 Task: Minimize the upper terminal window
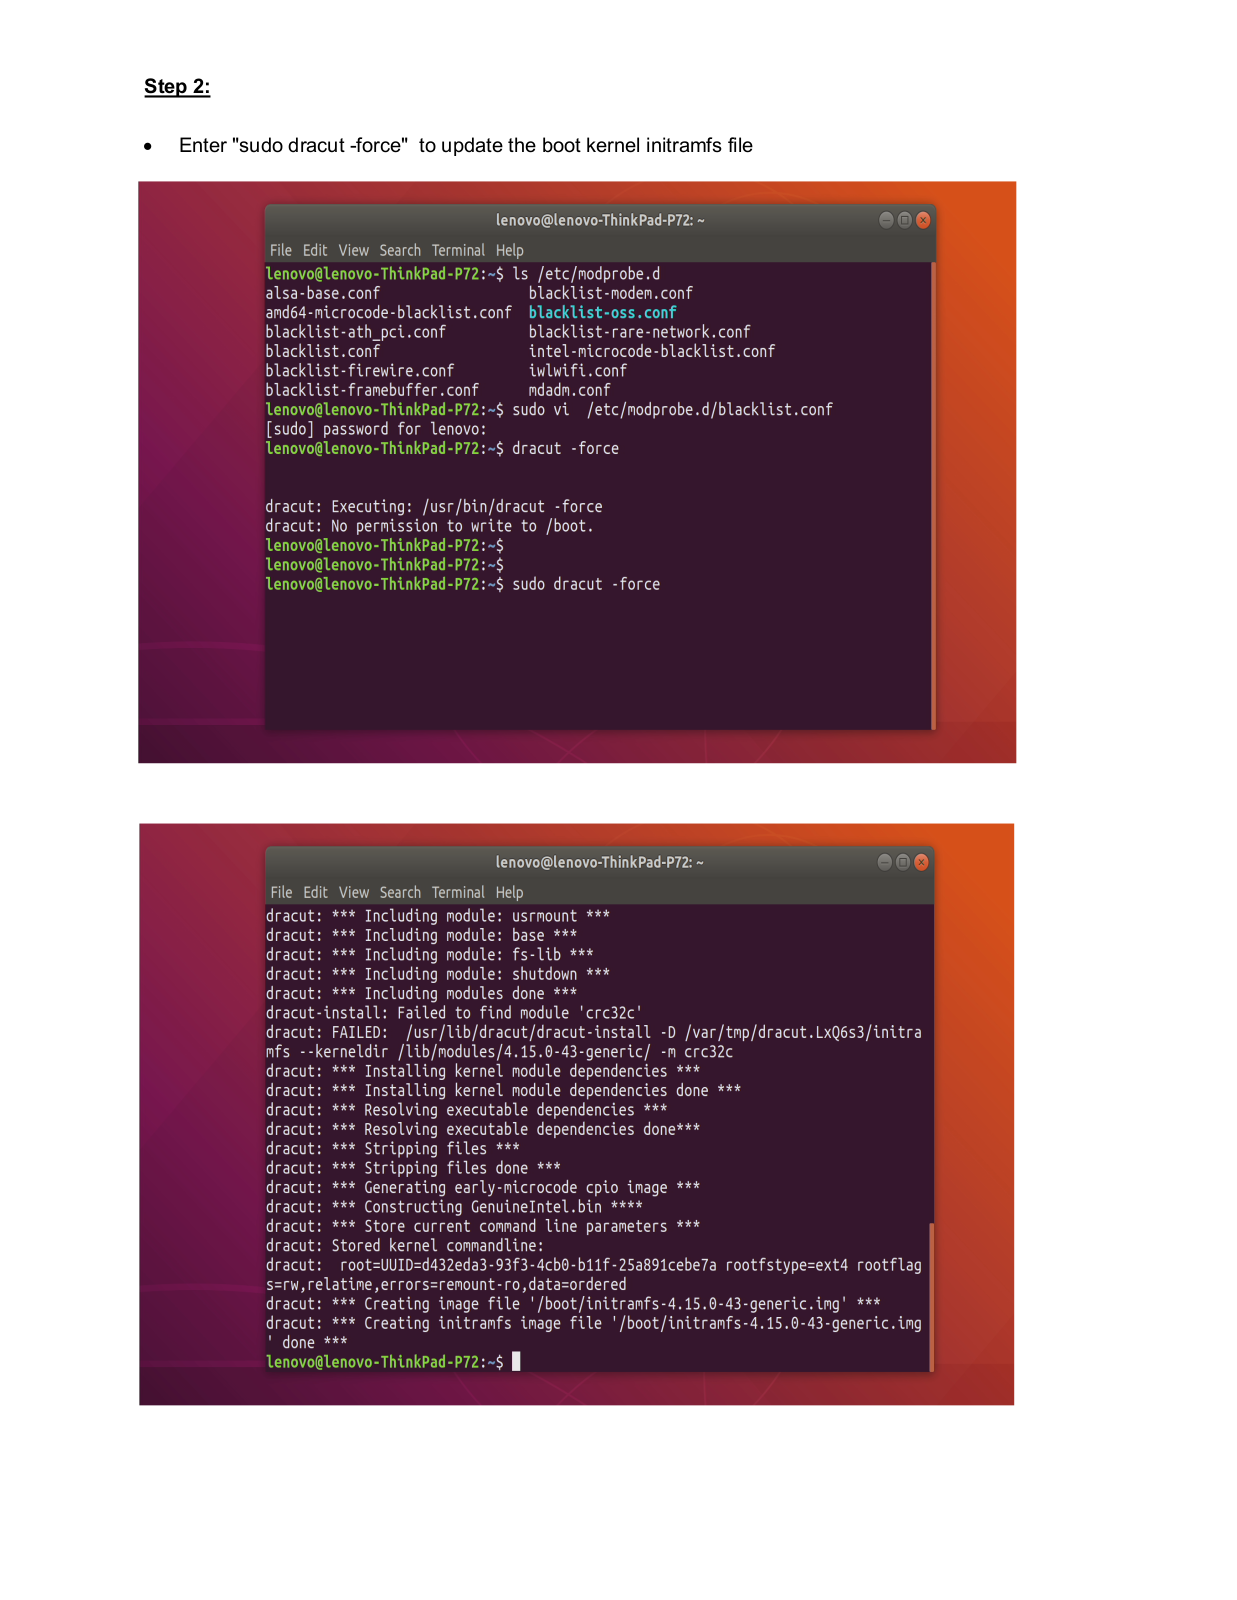[886, 220]
